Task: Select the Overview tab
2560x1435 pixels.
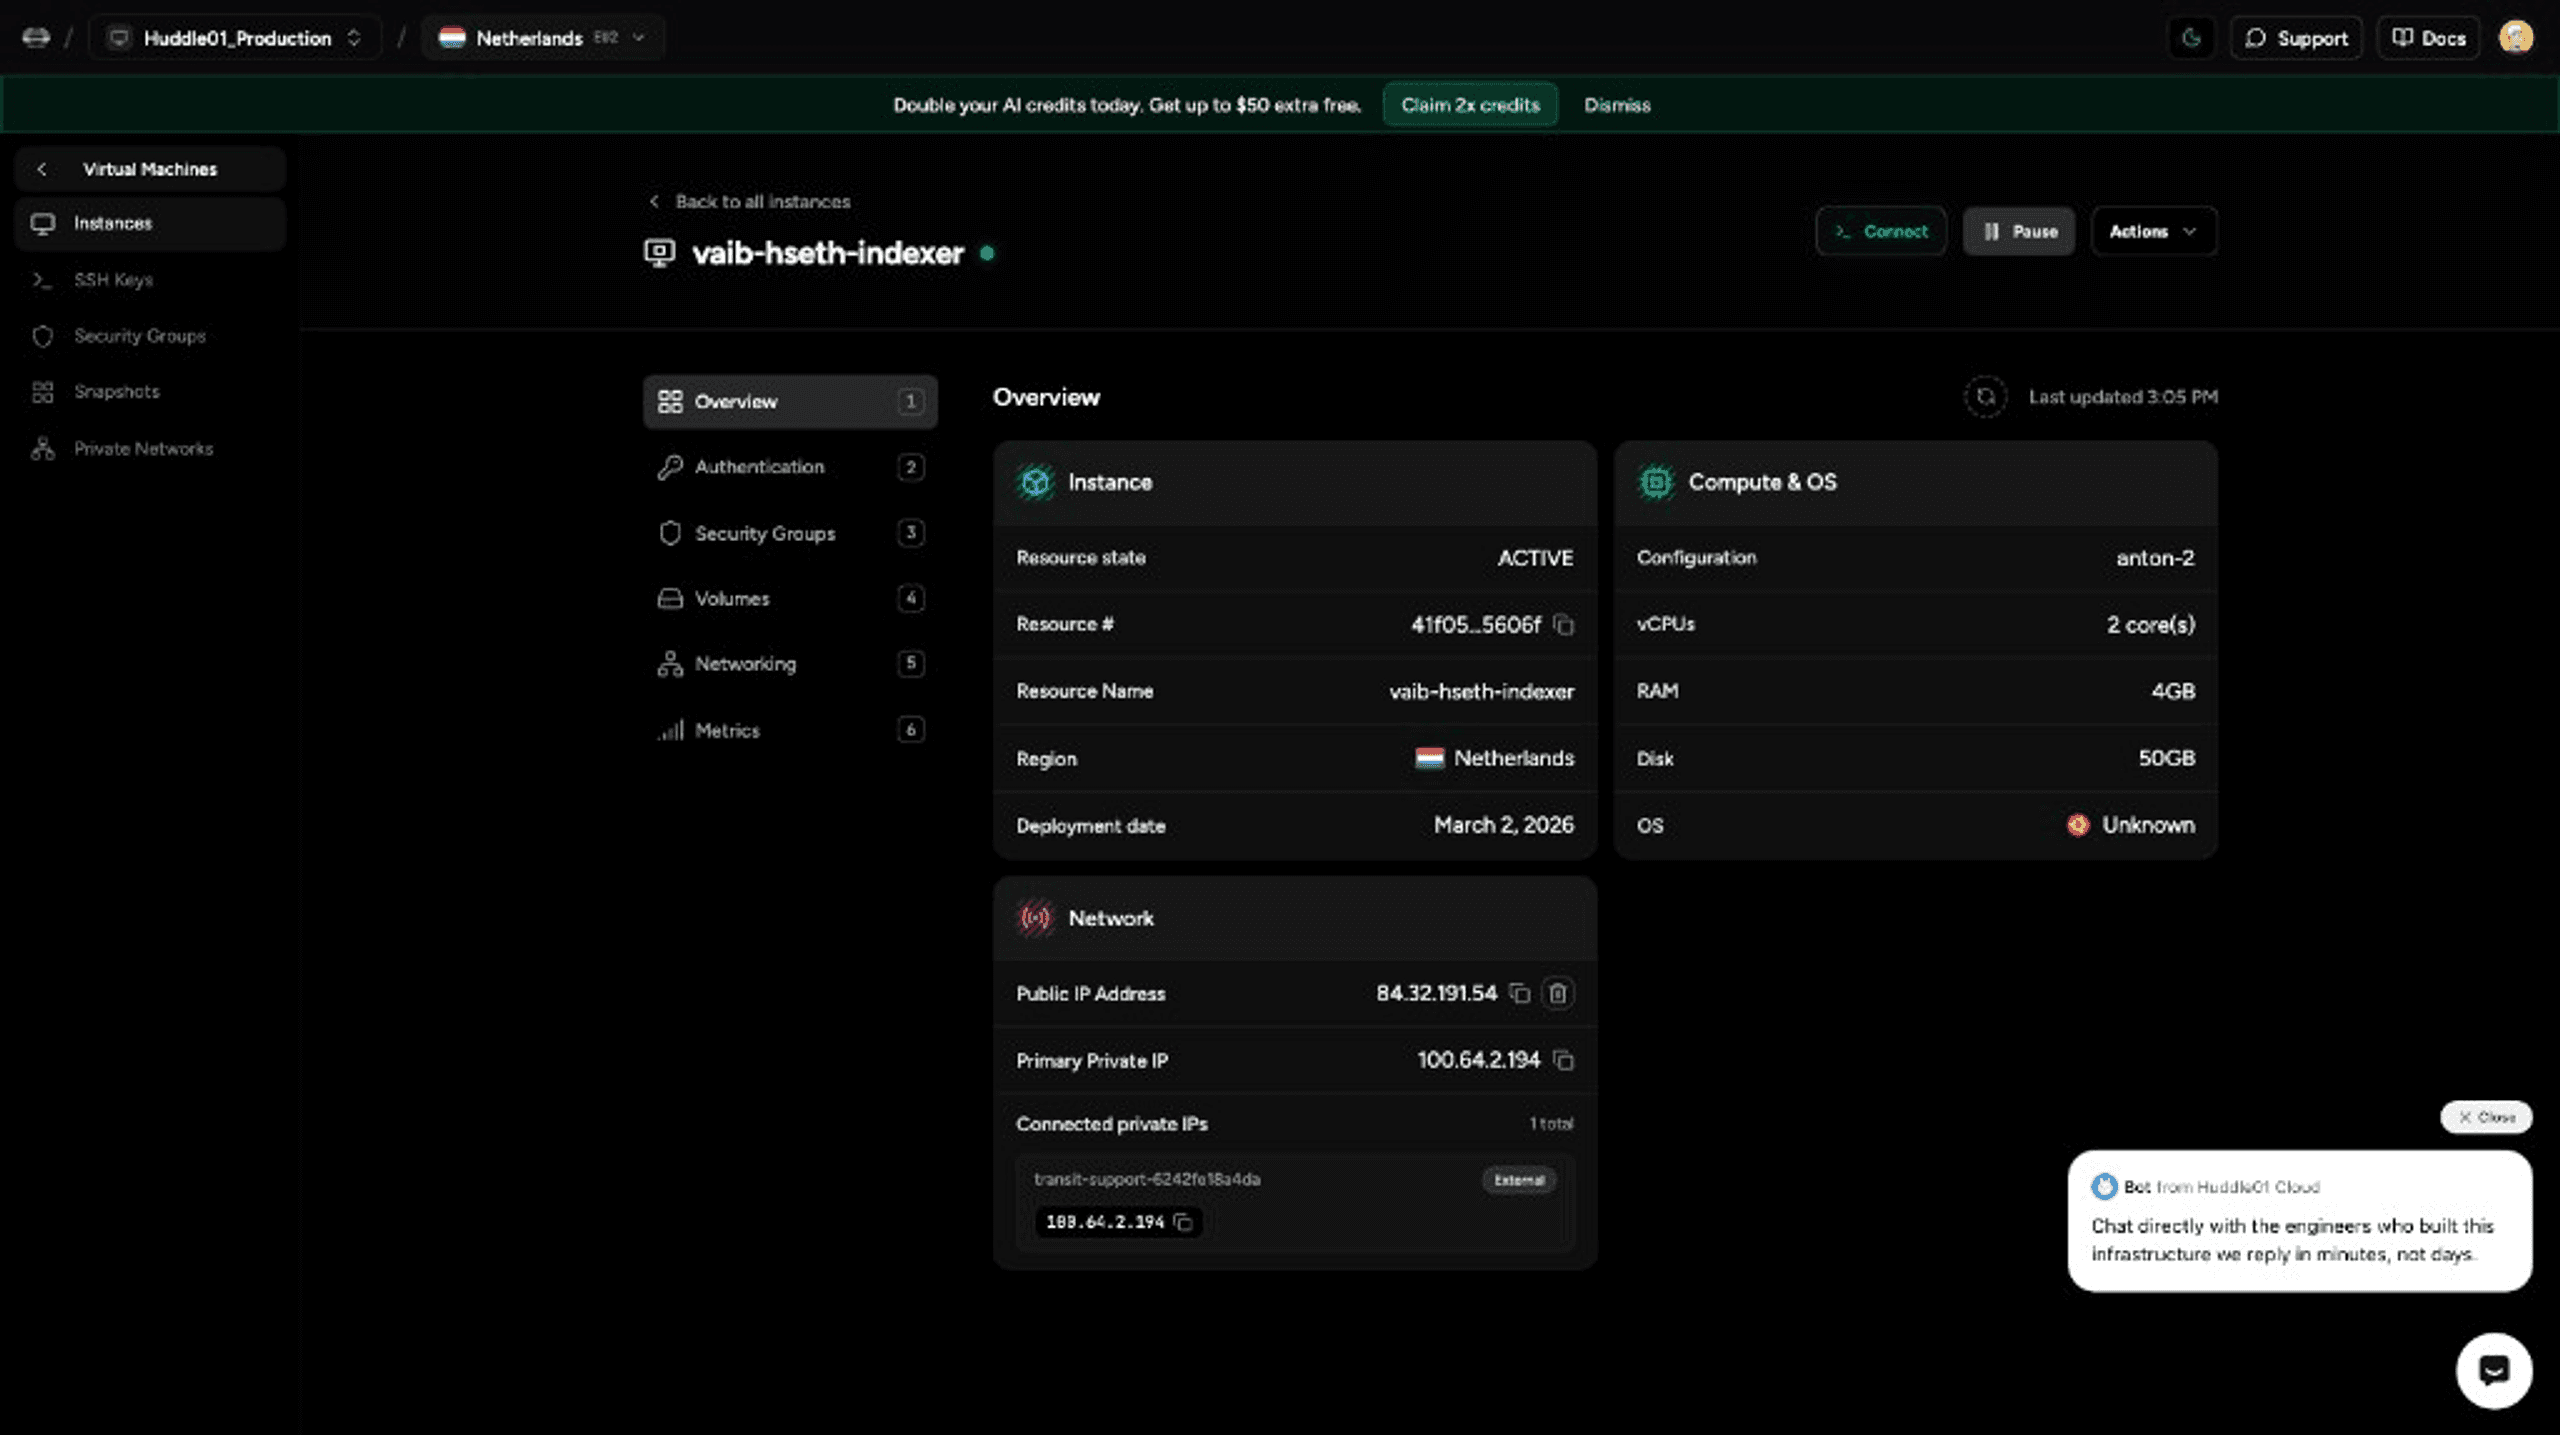Action: tap(790, 402)
